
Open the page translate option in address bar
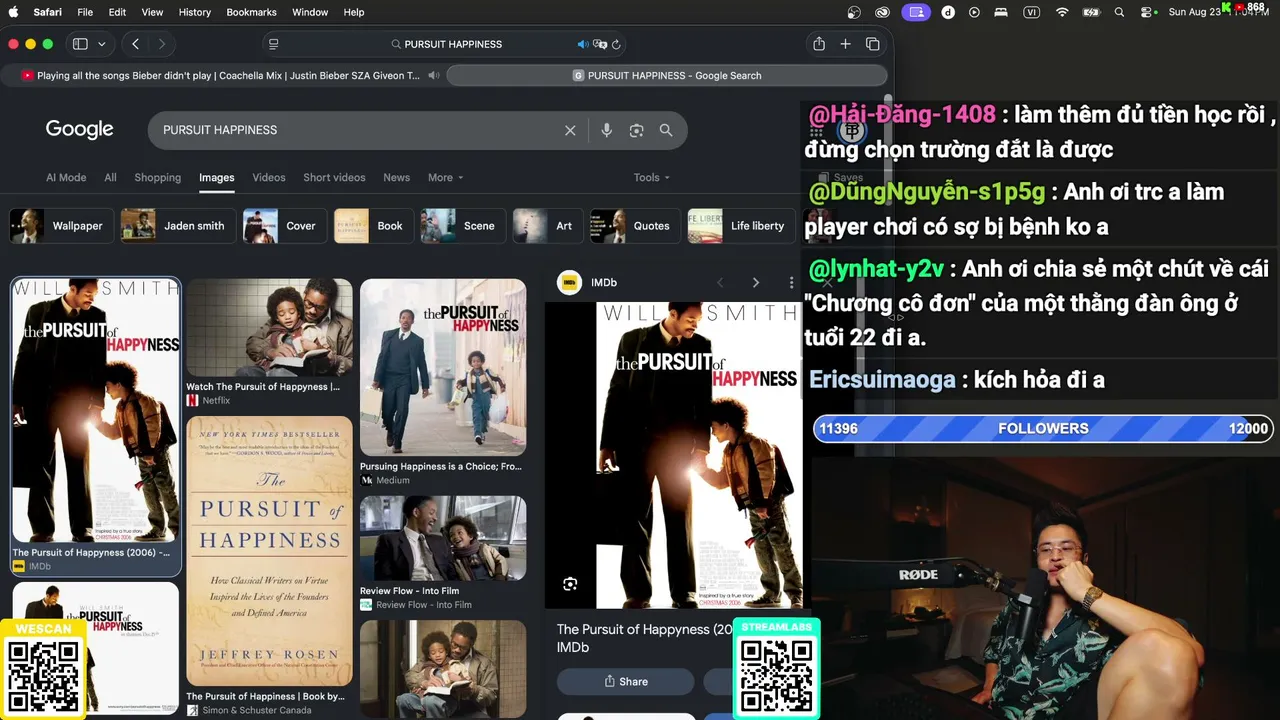click(600, 44)
